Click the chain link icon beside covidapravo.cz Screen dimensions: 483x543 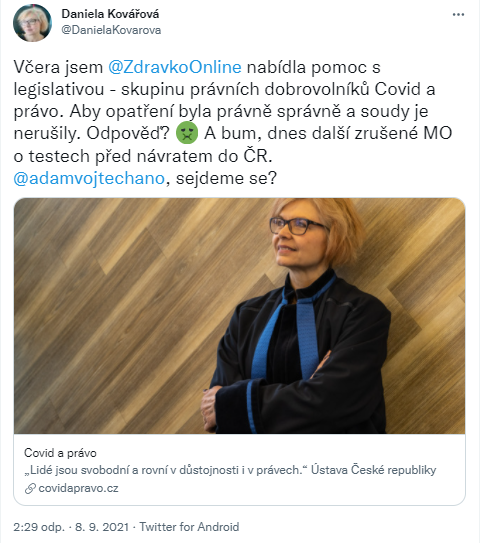coord(30,489)
